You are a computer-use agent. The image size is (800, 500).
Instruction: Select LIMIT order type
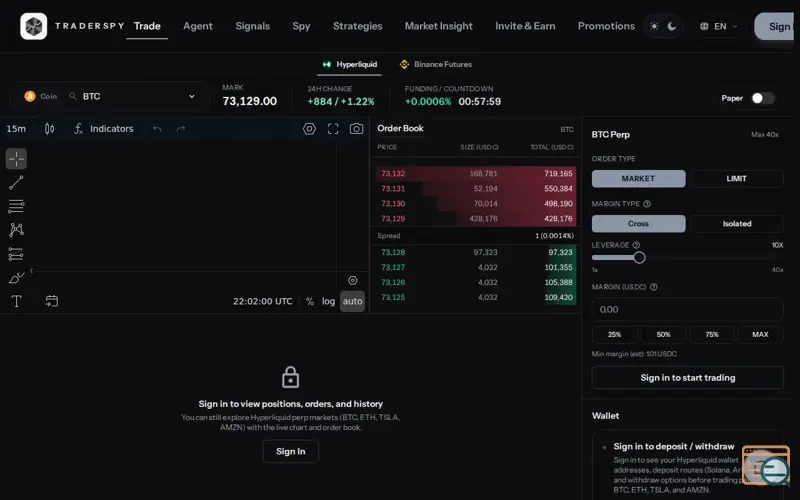click(x=737, y=179)
